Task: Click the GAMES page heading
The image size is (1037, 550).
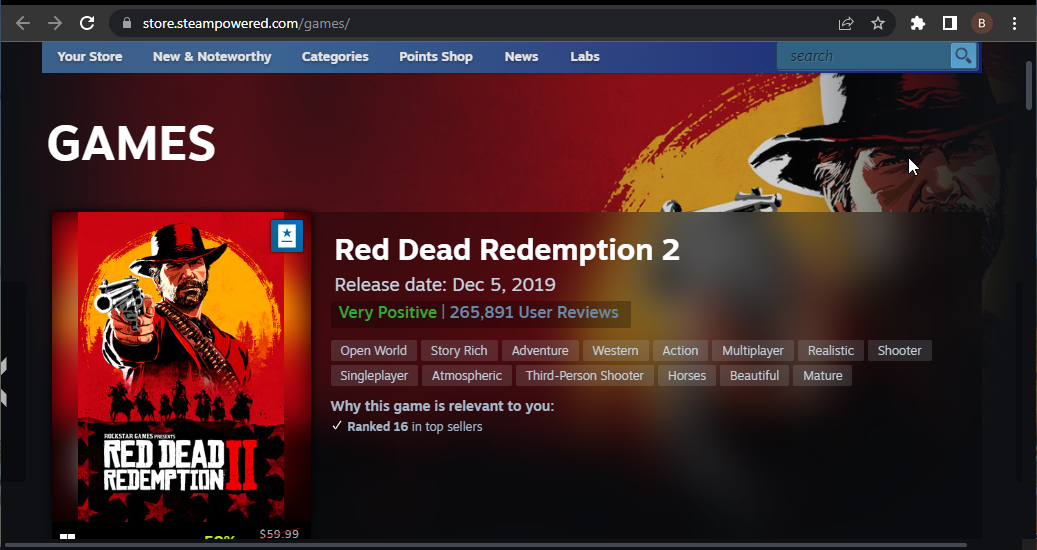Action: tap(132, 143)
